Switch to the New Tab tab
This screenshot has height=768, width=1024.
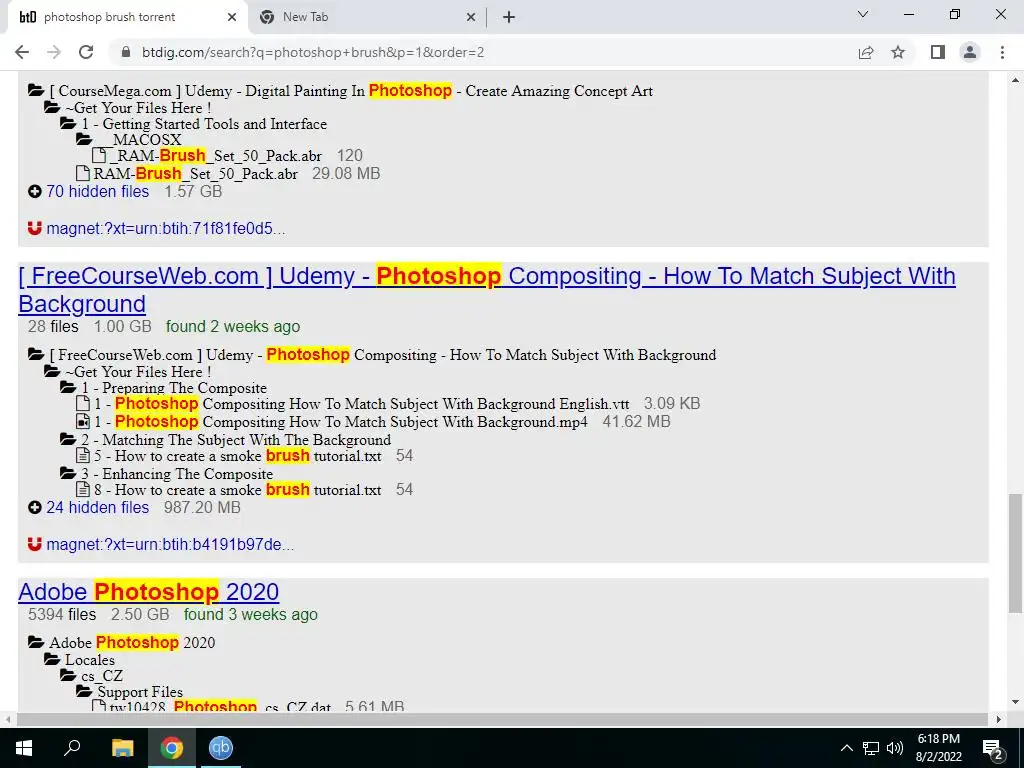tap(367, 17)
